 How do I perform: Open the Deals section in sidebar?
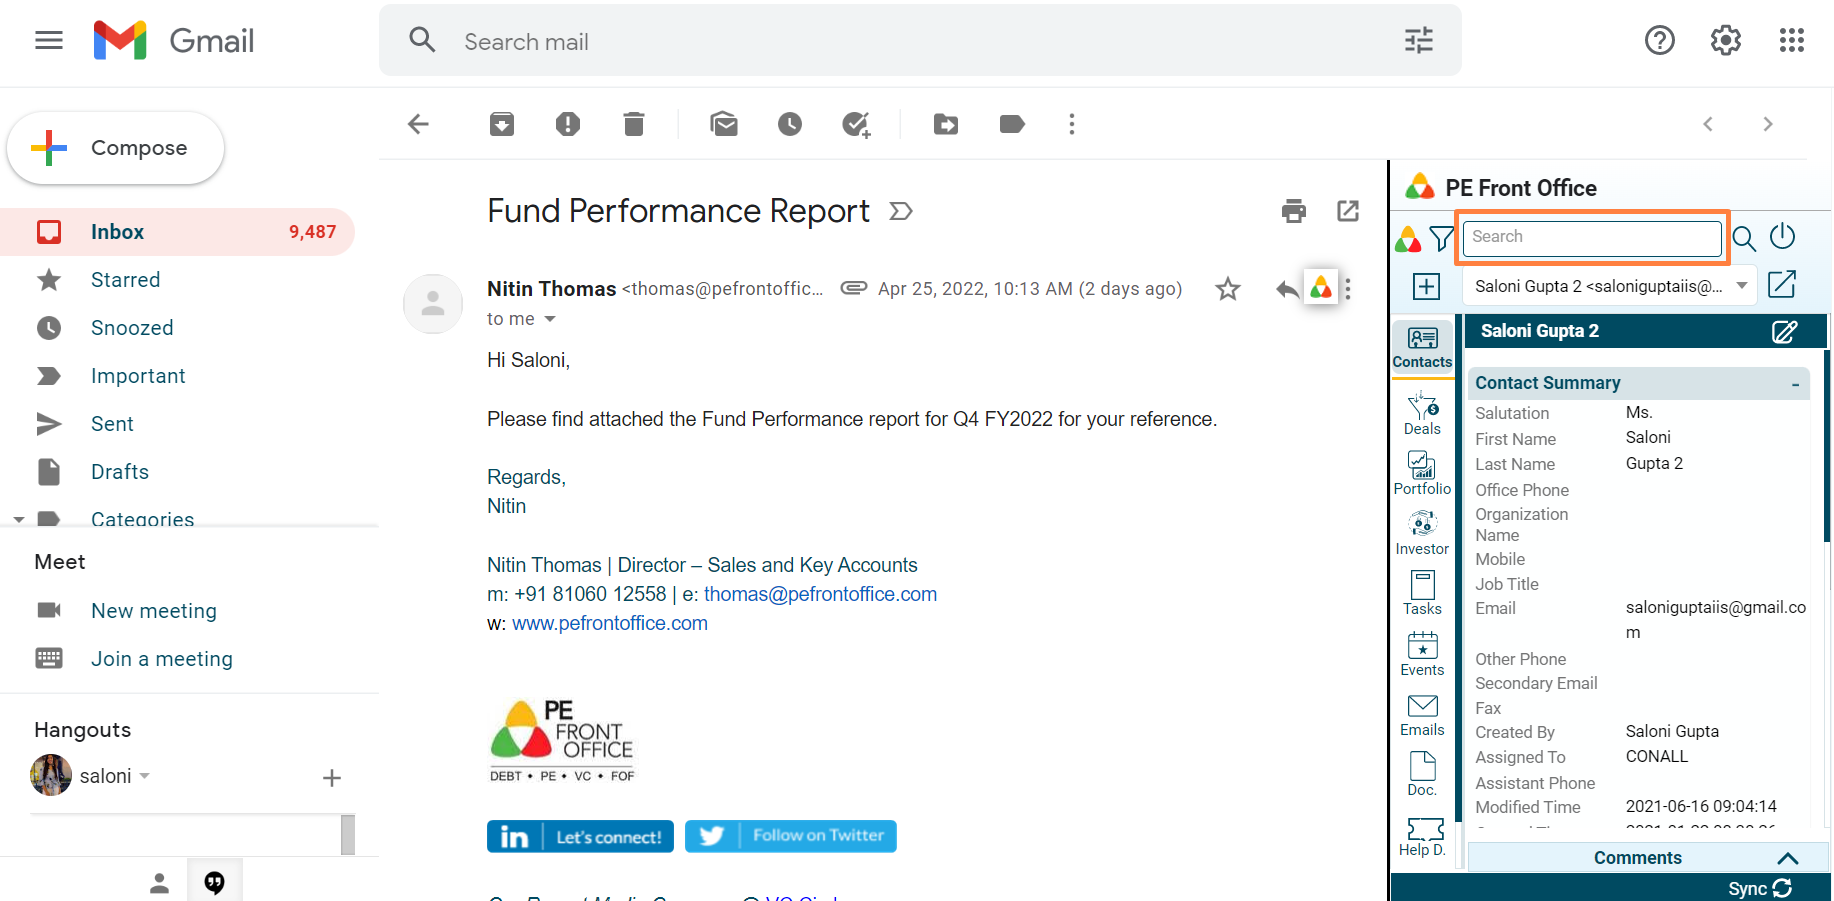pyautogui.click(x=1421, y=414)
